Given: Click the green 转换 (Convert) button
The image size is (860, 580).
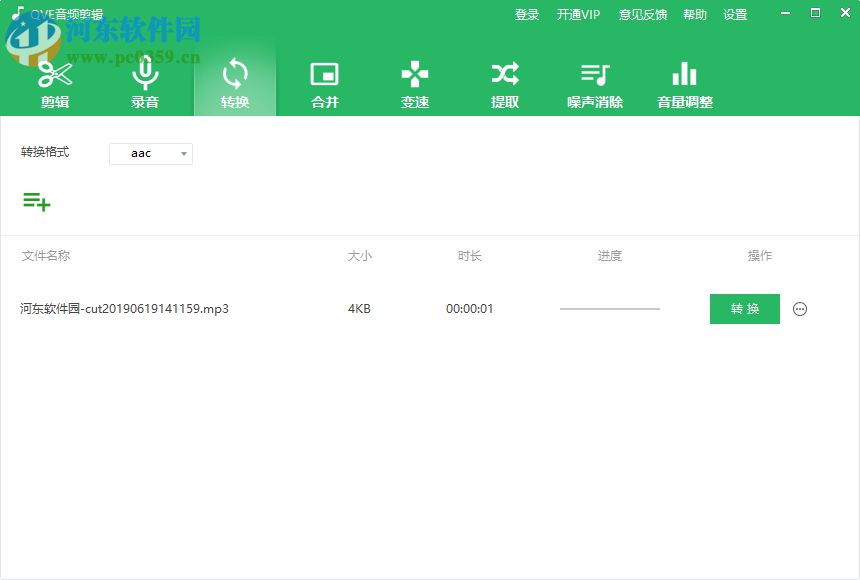Looking at the screenshot, I should 744,309.
